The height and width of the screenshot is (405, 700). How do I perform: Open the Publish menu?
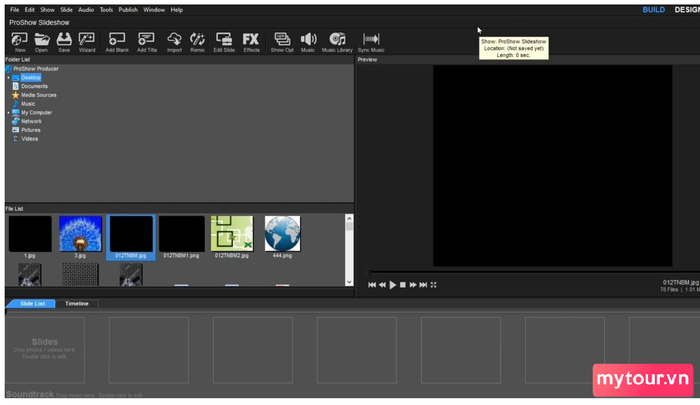128,10
